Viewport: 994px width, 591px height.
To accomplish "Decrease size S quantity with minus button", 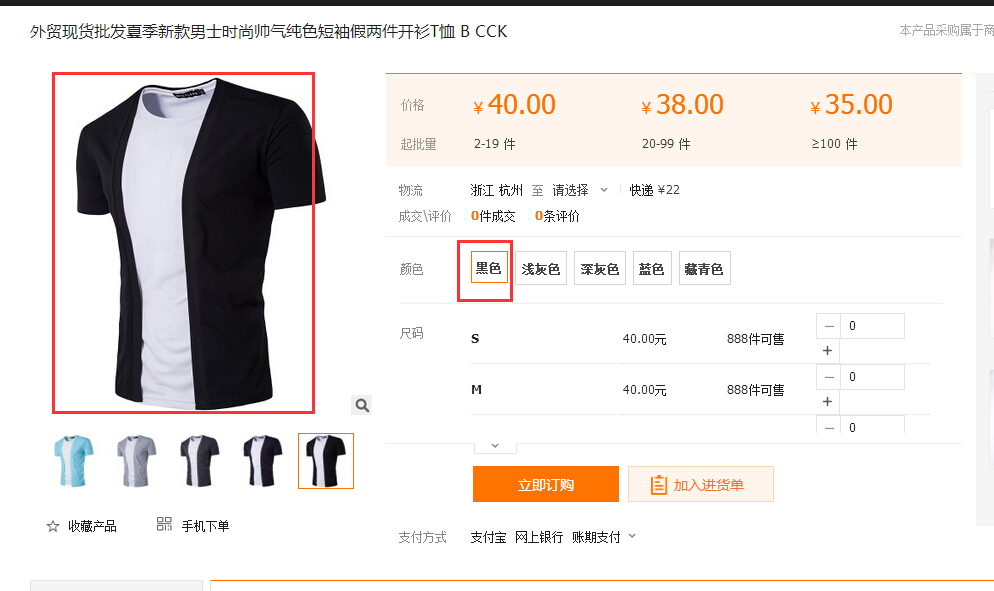I will click(829, 326).
